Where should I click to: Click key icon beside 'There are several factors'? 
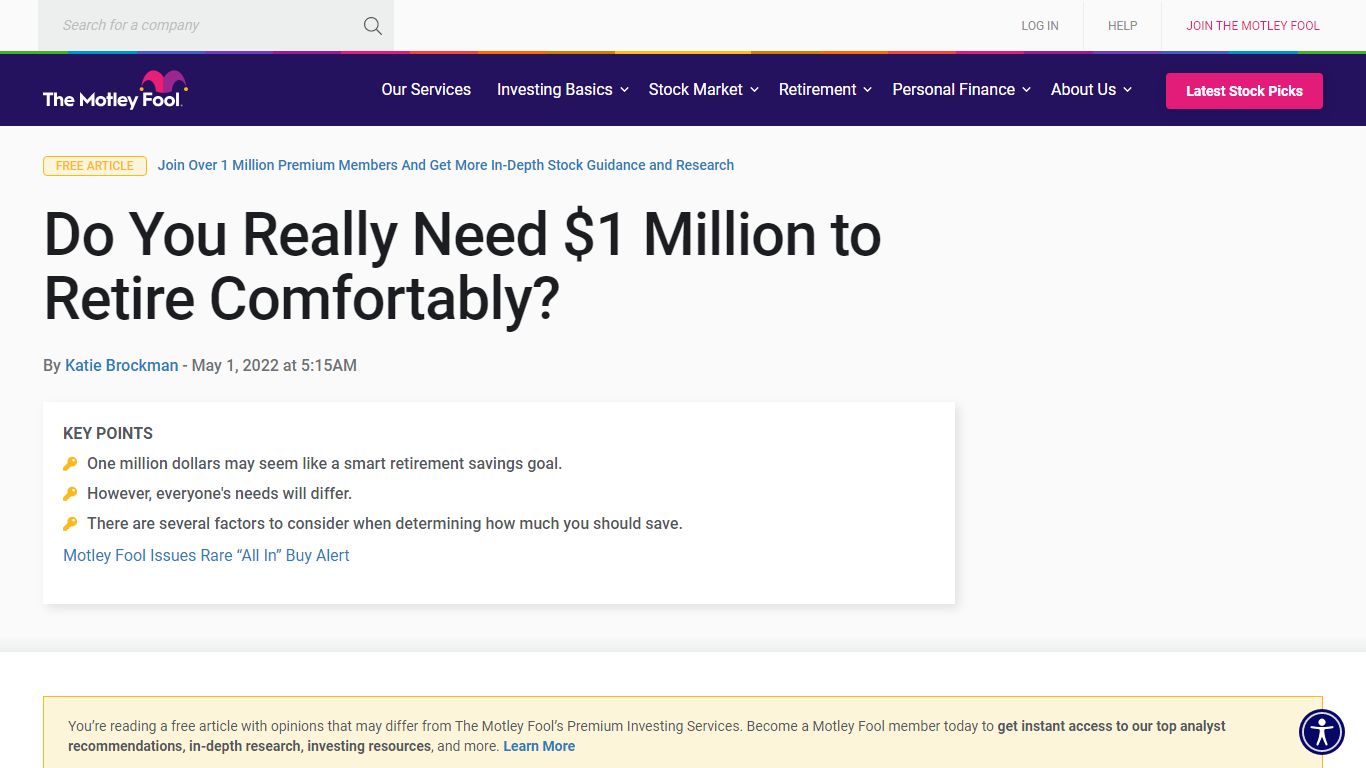70,524
